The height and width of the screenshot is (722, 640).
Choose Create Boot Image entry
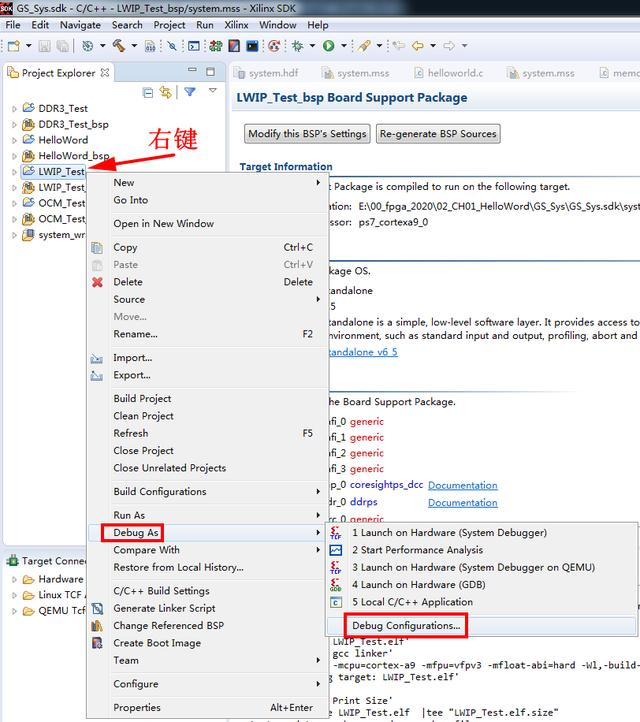tap(208, 643)
